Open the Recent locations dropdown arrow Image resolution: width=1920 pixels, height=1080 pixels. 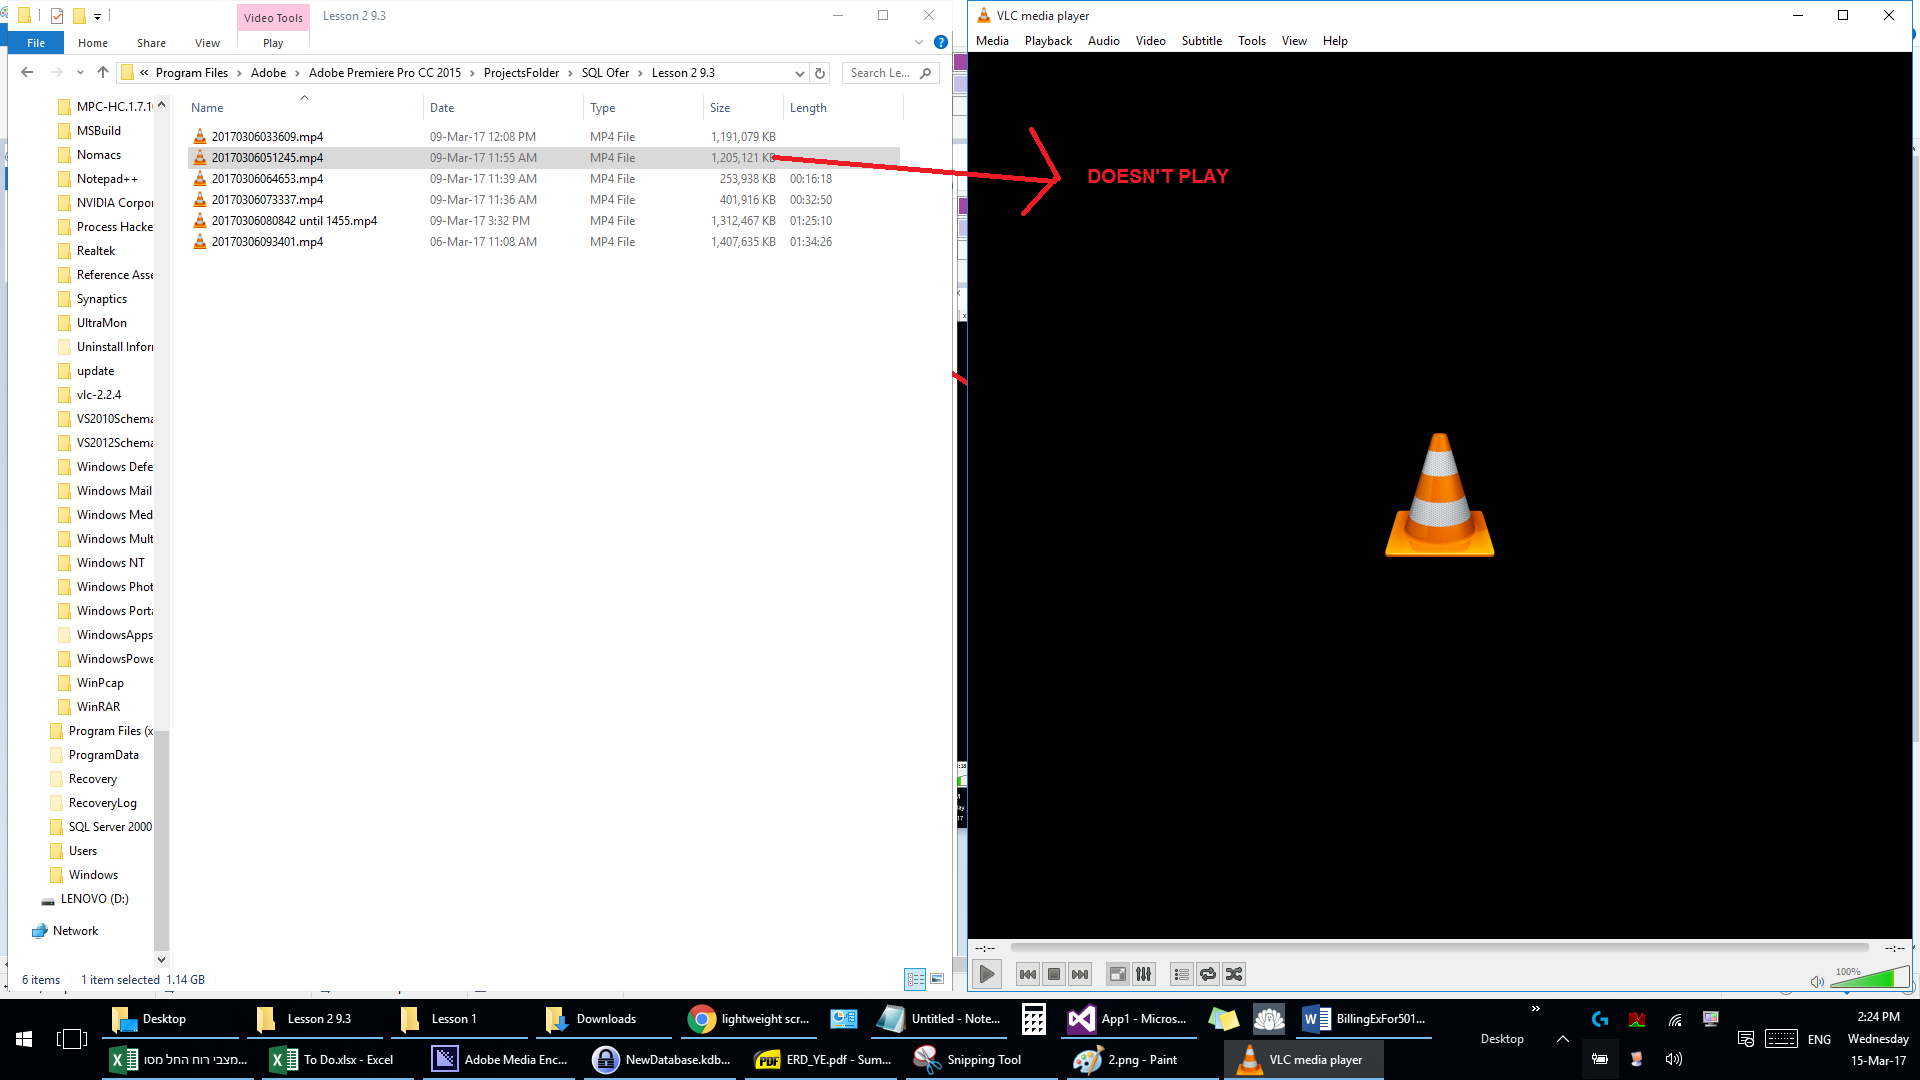80,73
